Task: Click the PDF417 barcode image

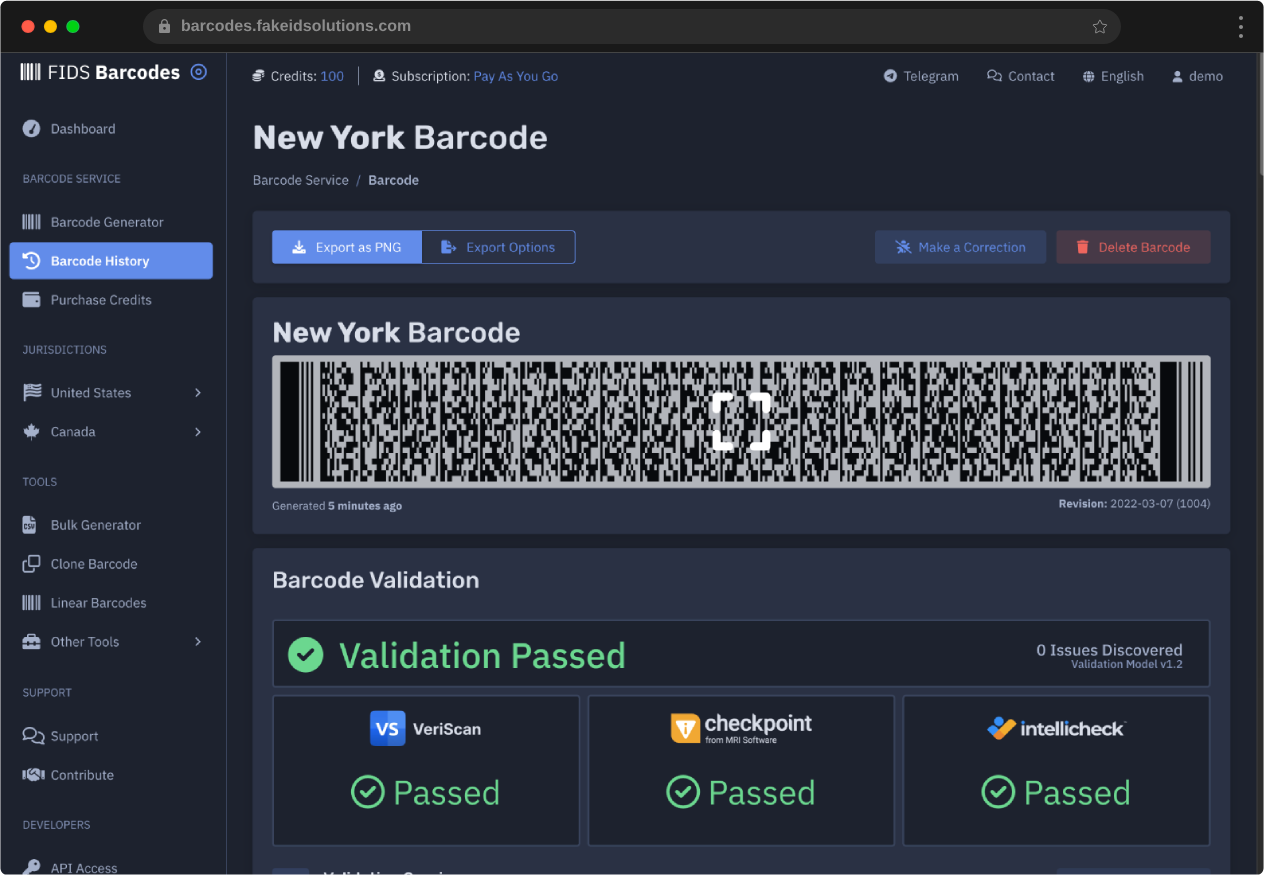Action: click(x=741, y=421)
